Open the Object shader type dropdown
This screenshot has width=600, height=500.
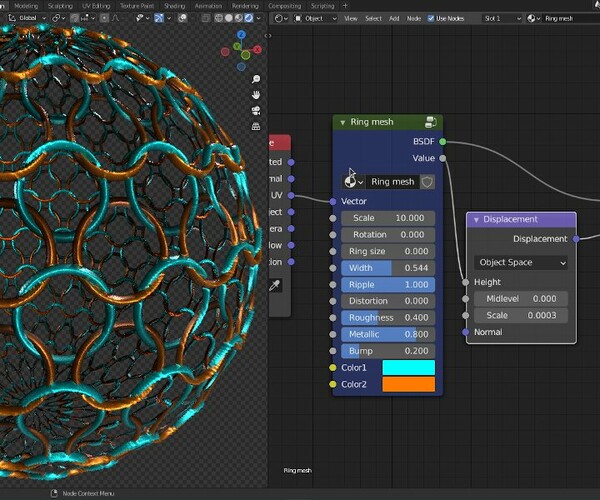tap(316, 18)
